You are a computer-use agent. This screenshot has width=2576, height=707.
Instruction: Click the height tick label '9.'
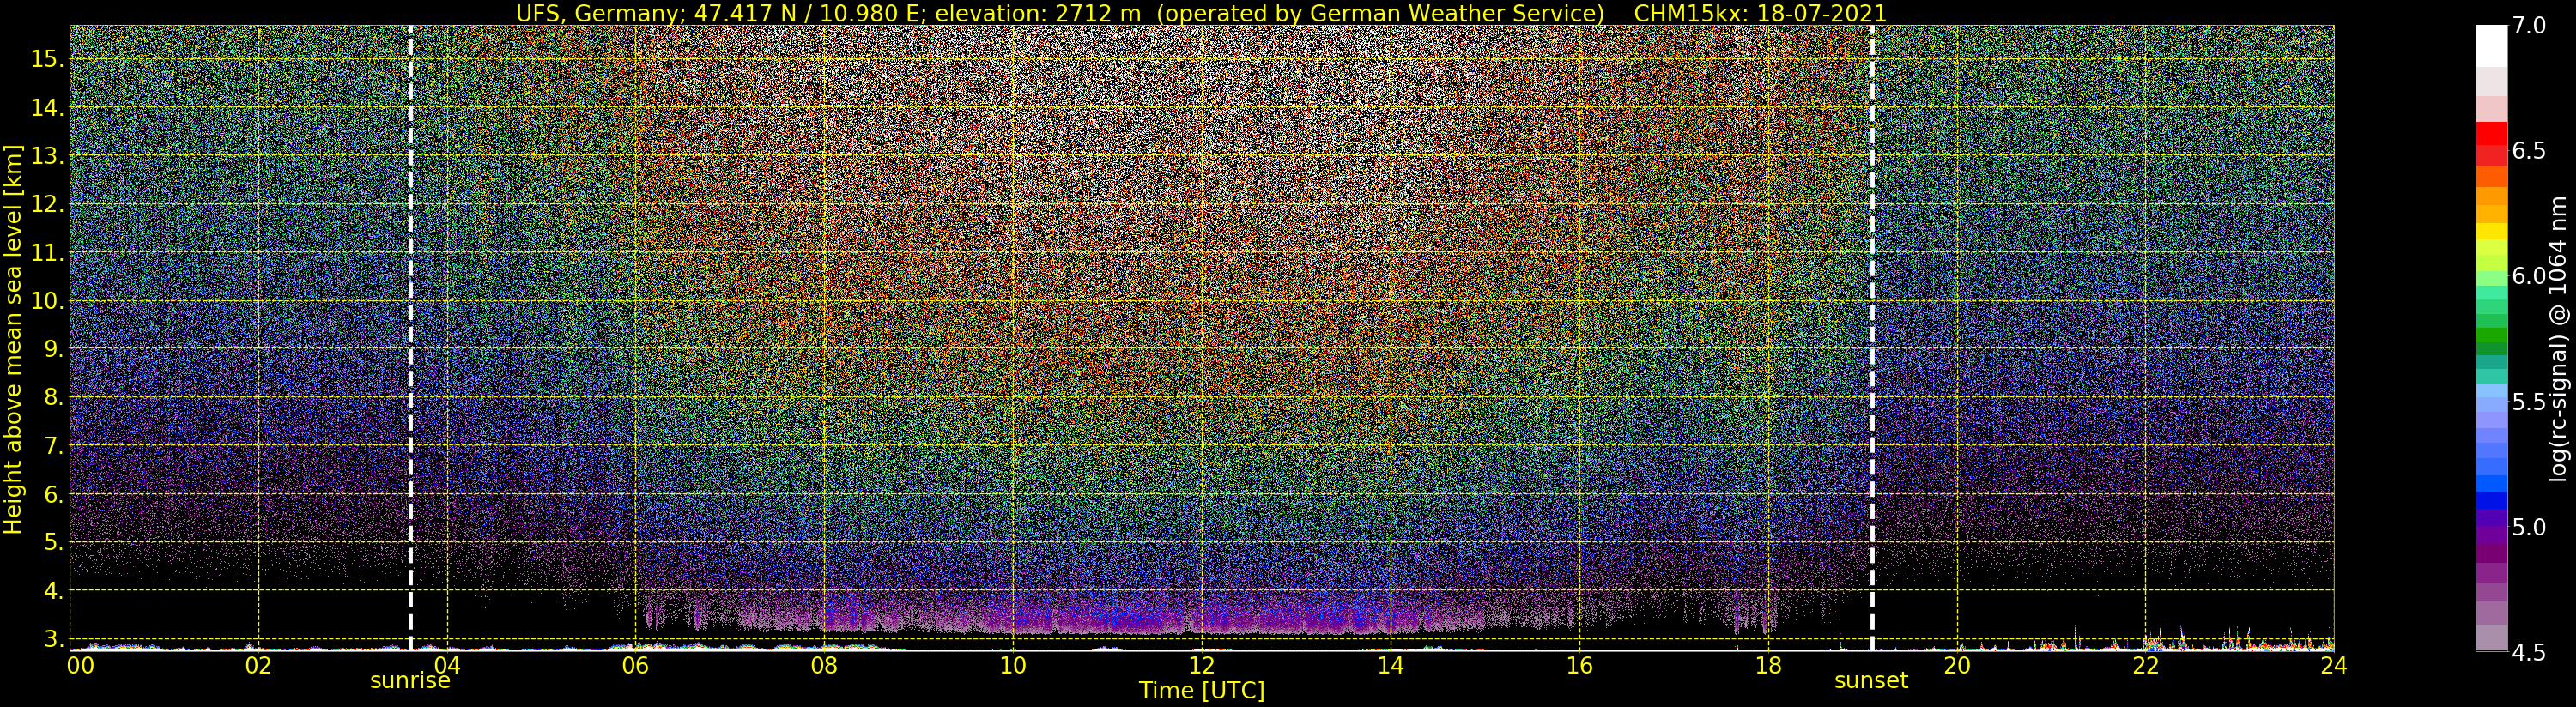[53, 349]
